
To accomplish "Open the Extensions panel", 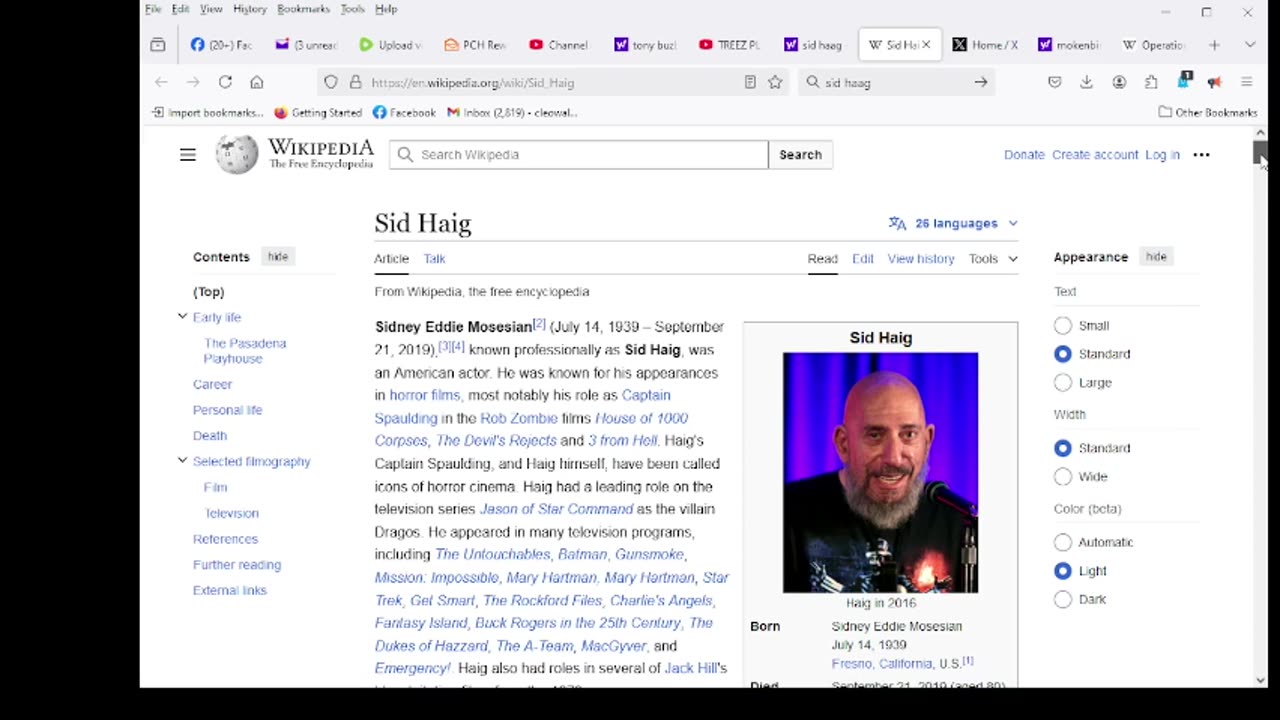I will click(1151, 83).
